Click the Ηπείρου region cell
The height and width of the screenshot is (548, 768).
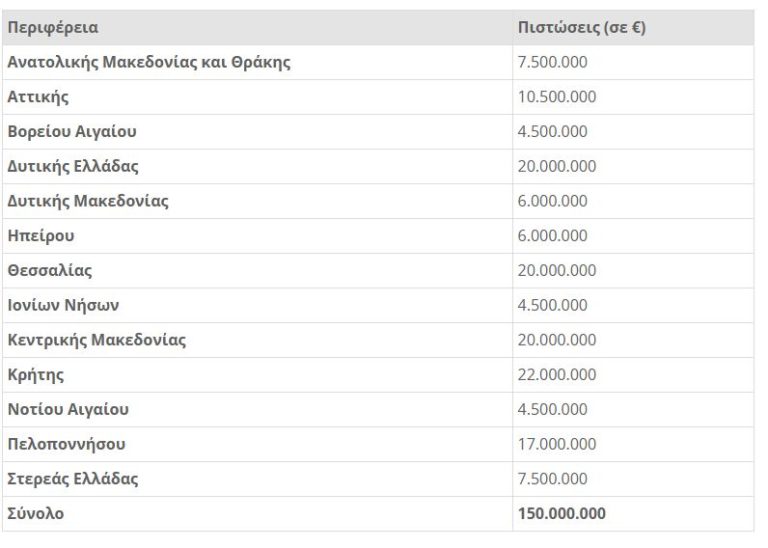point(41,236)
